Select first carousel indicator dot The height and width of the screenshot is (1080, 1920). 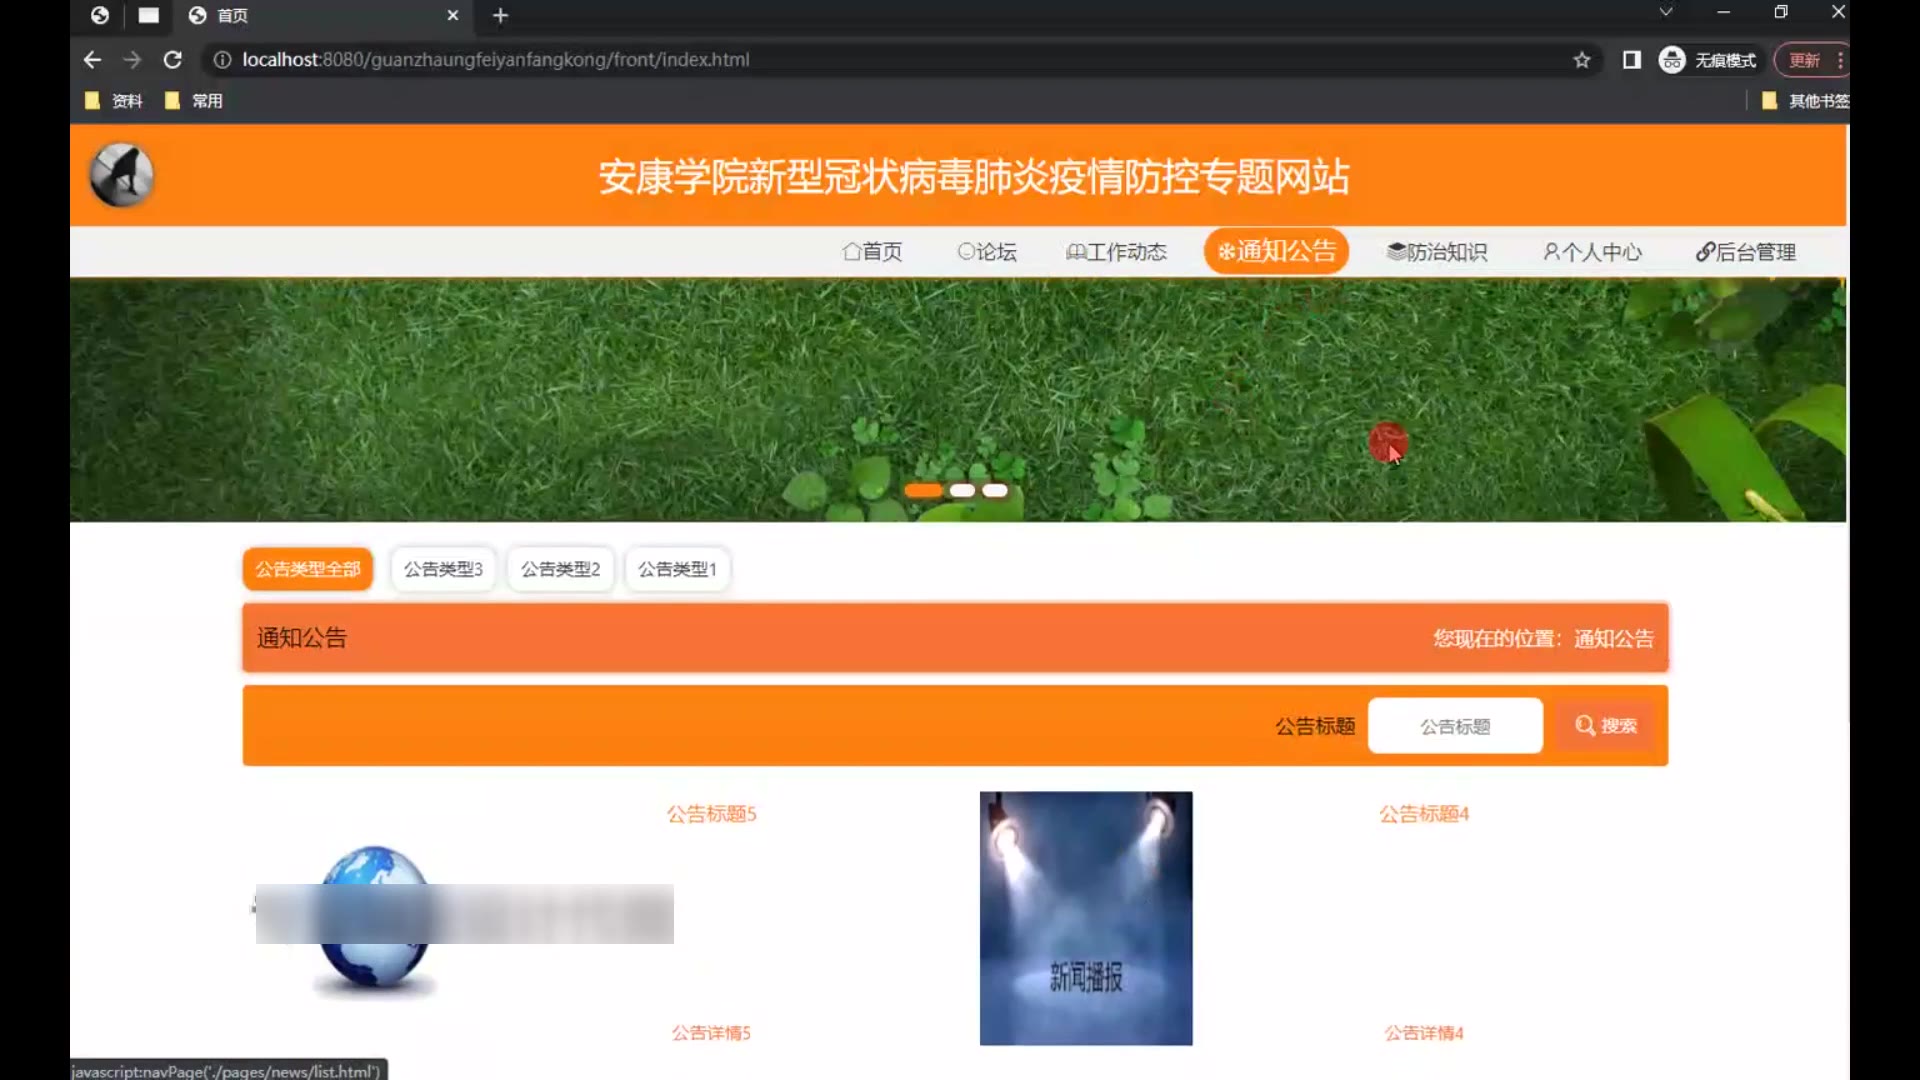coord(922,490)
